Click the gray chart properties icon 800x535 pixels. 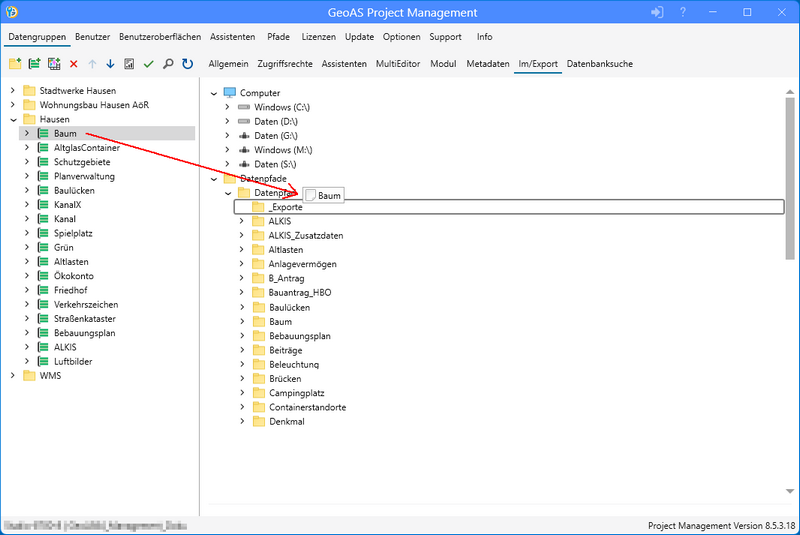point(129,64)
